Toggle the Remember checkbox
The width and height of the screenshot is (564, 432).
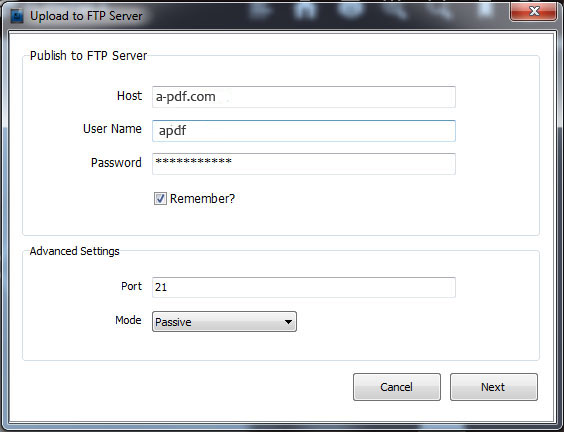160,199
